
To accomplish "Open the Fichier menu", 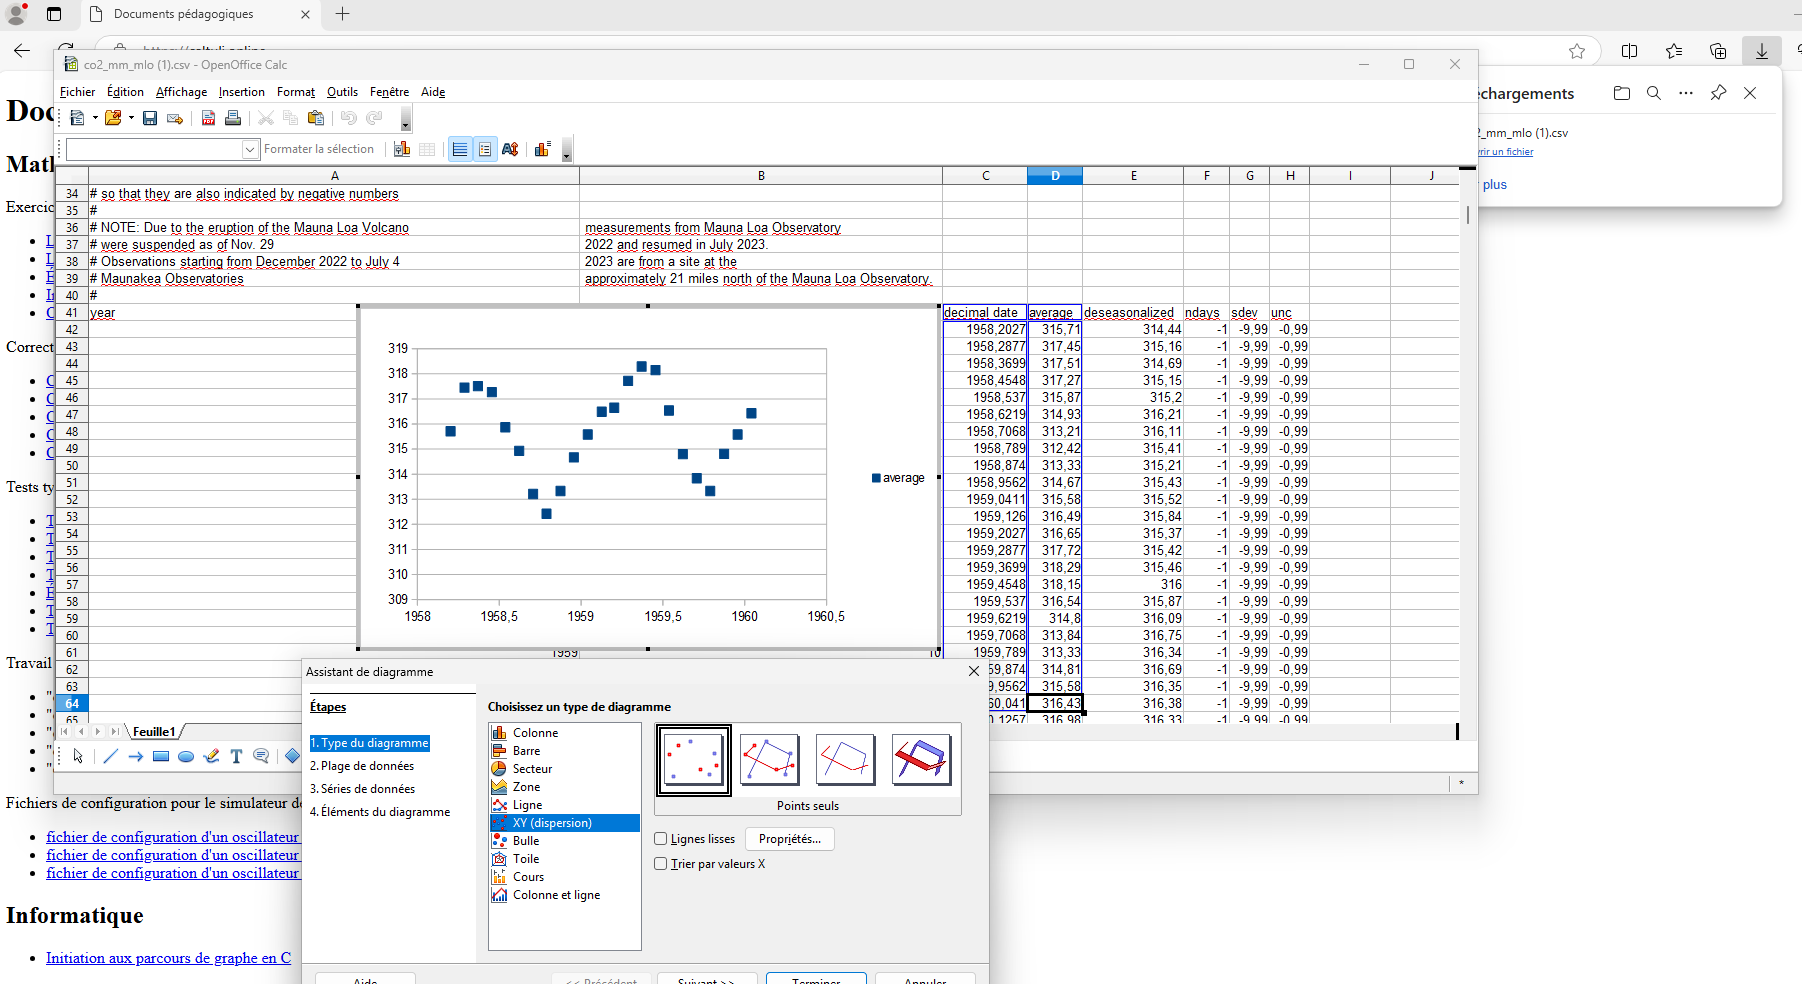I will (77, 92).
